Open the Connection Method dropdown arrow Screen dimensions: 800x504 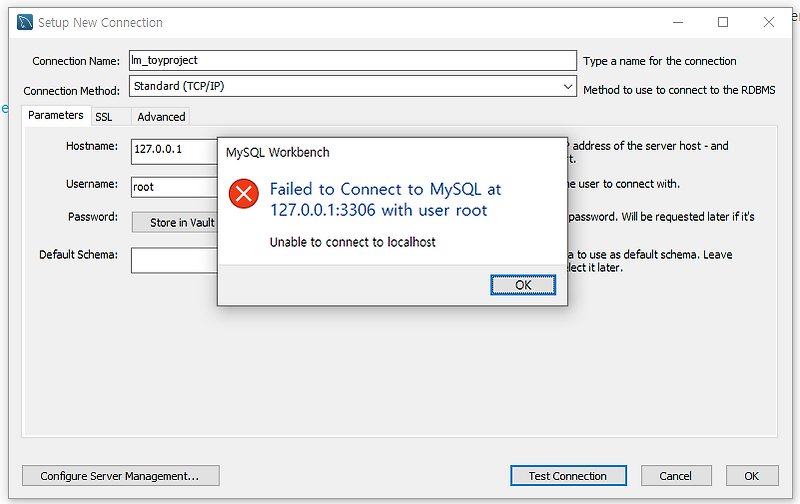click(568, 86)
